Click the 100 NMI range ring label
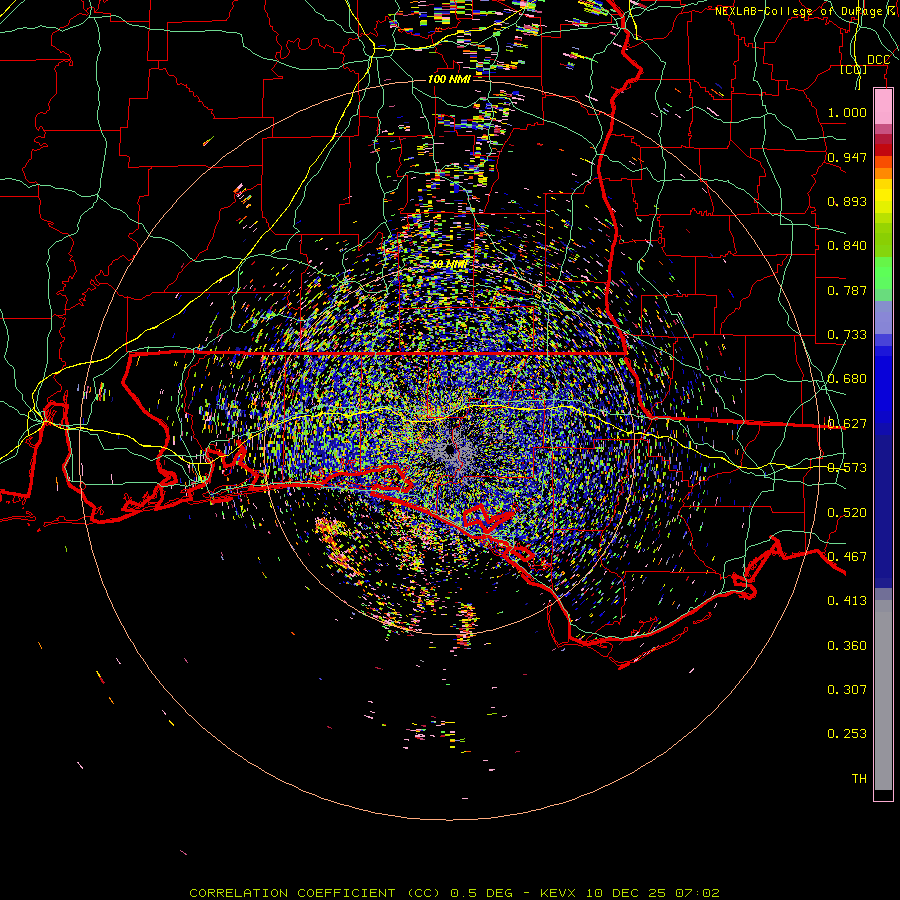This screenshot has width=900, height=900. [449, 79]
